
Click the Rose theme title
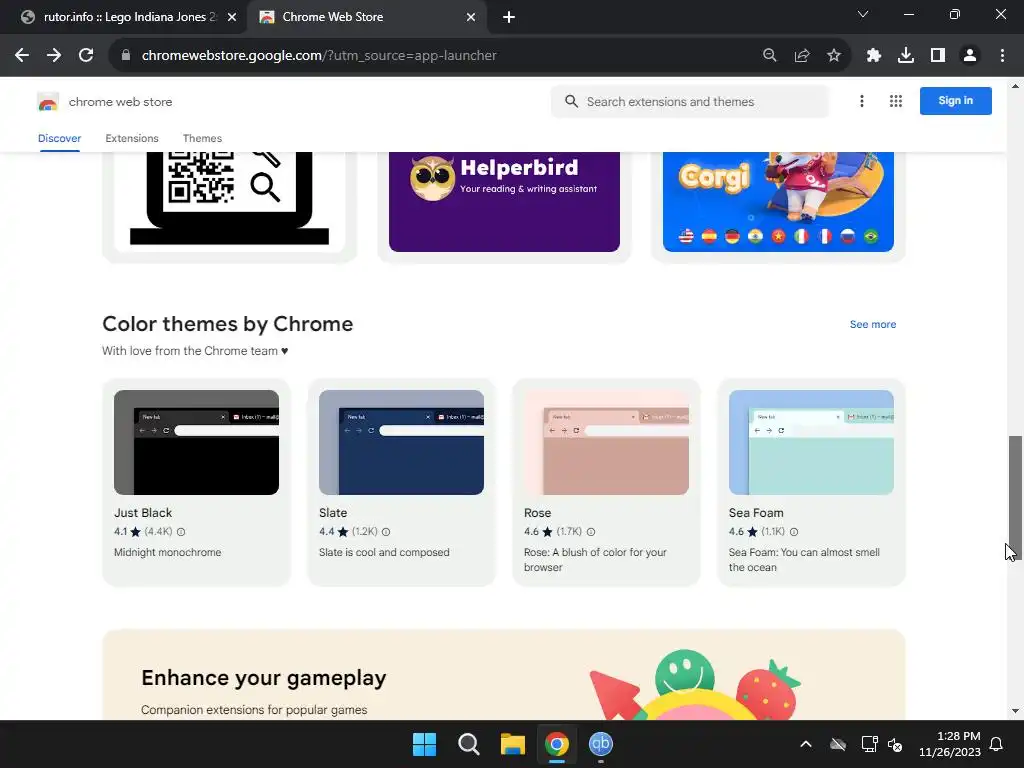tap(537, 513)
